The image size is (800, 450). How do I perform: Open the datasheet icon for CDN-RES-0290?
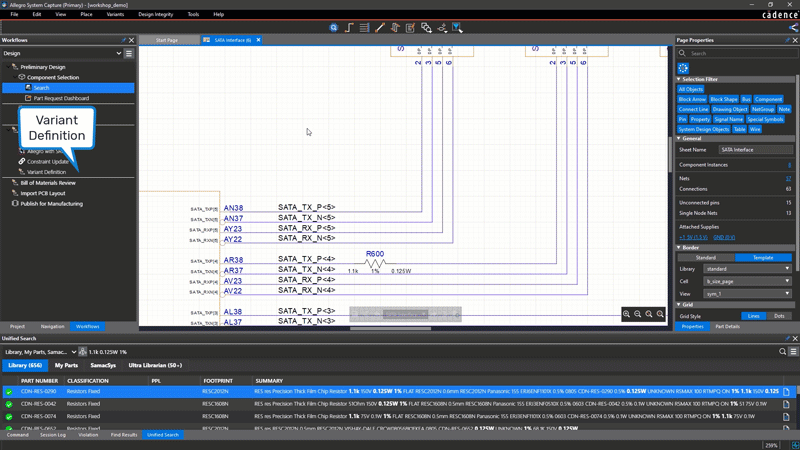click(786, 392)
